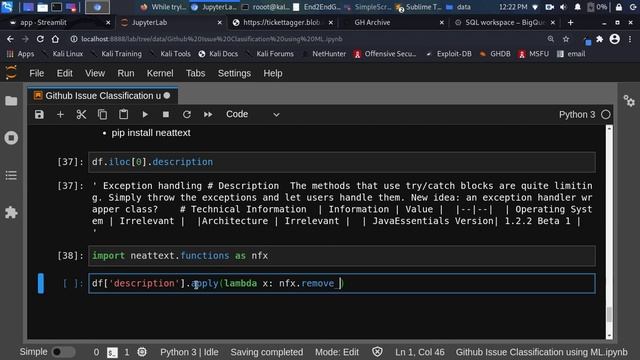Open the Kali Linux bookmark
The height and width of the screenshot is (360, 640).
tap(63, 54)
